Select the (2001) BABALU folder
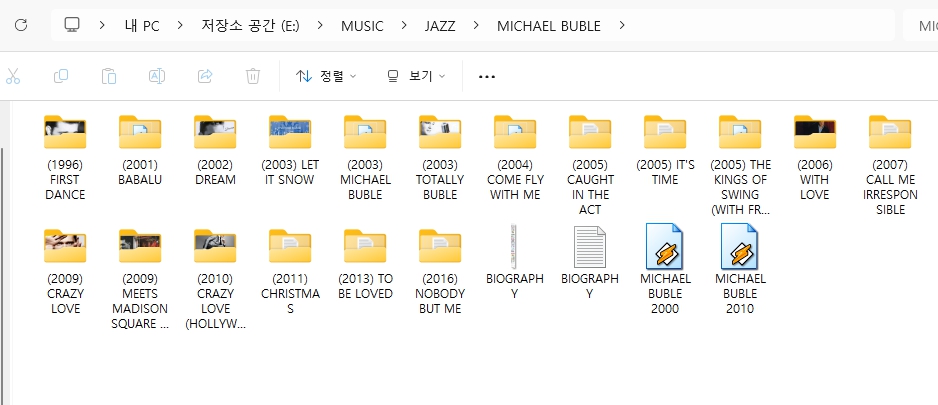 140,151
